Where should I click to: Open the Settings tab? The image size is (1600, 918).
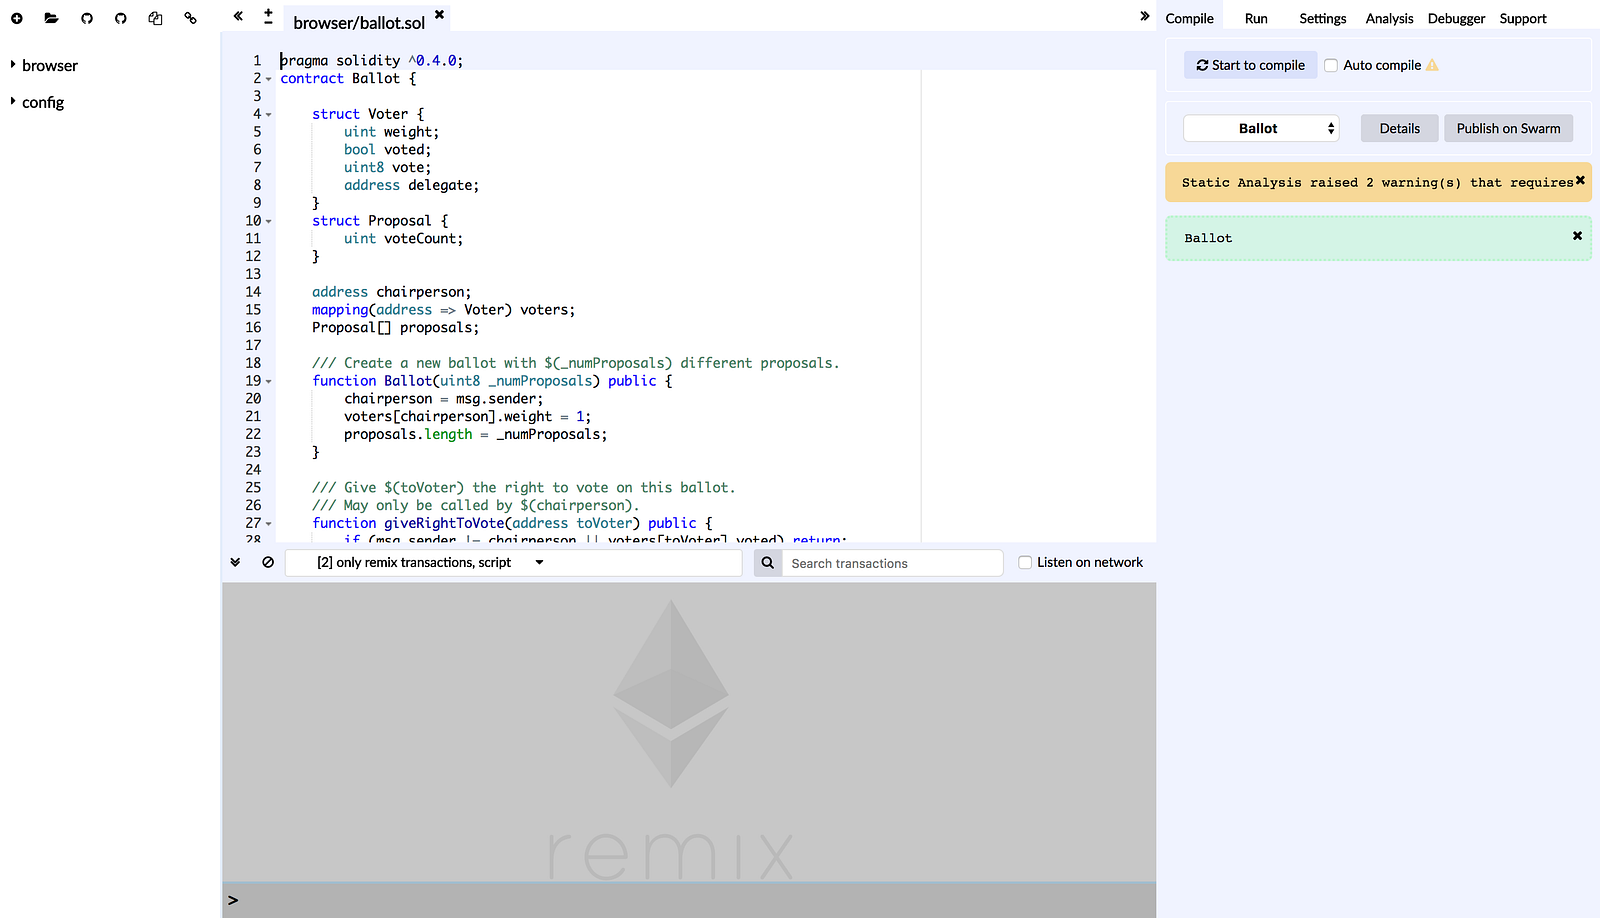click(x=1323, y=18)
